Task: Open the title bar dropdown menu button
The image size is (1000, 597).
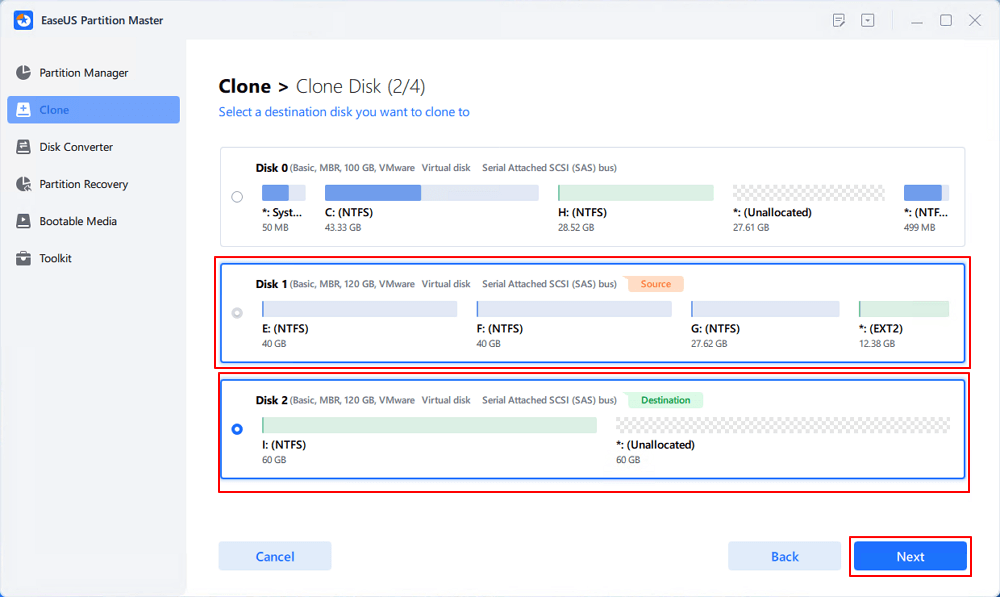Action: 868,20
